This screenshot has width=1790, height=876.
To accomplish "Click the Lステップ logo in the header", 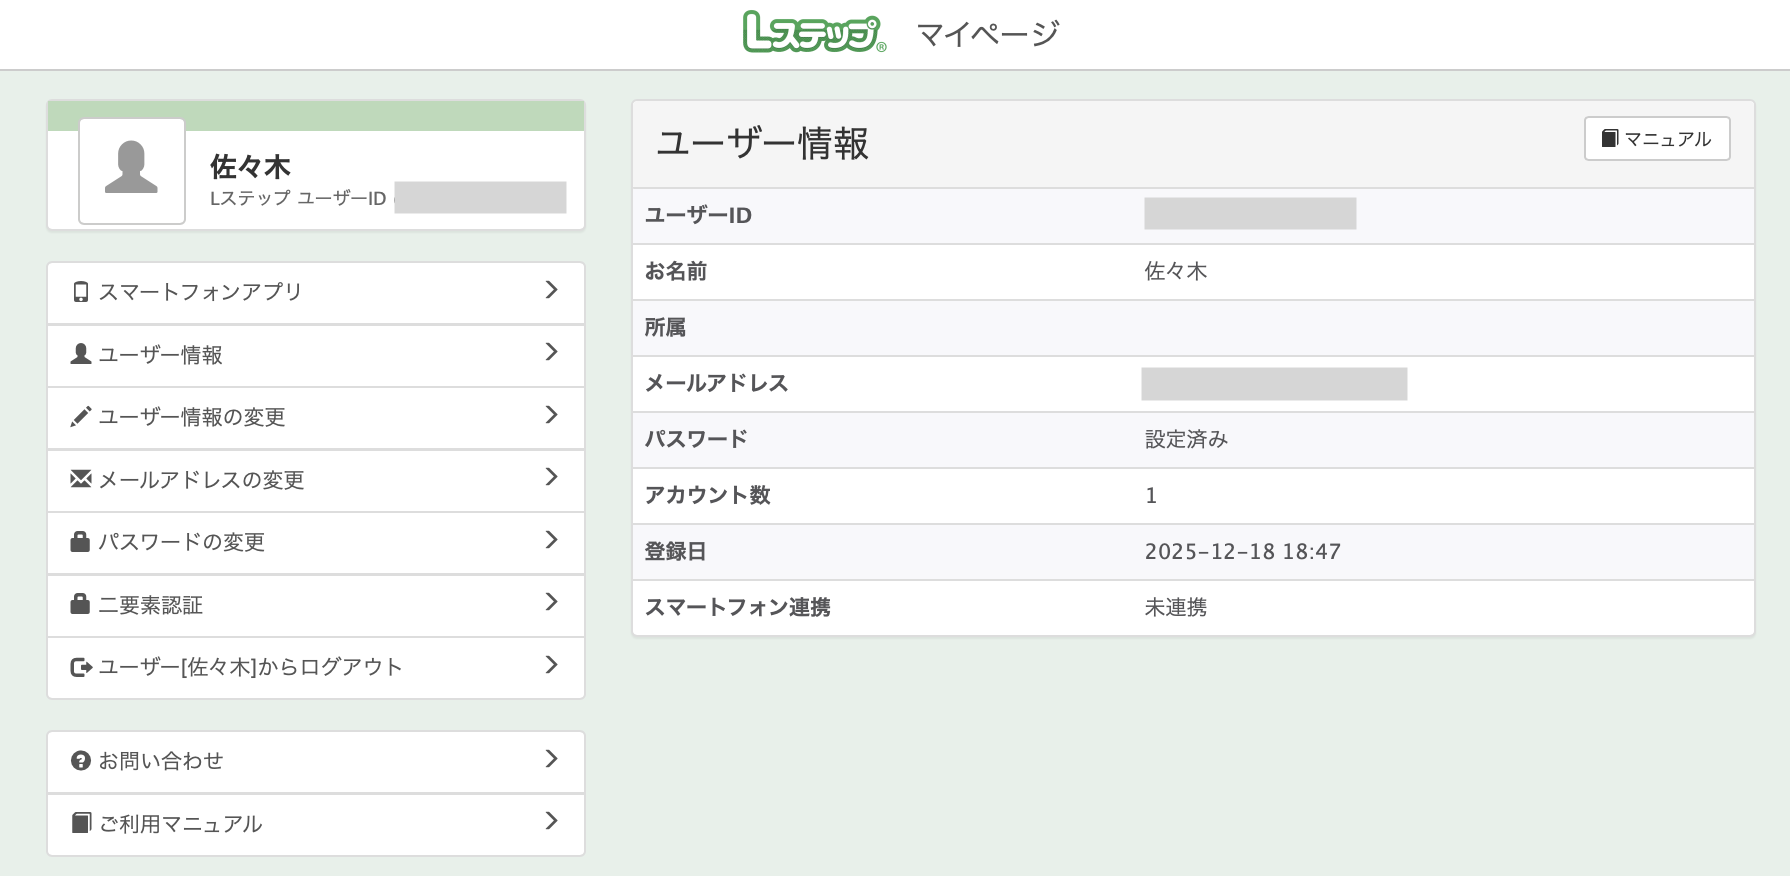I will (813, 30).
